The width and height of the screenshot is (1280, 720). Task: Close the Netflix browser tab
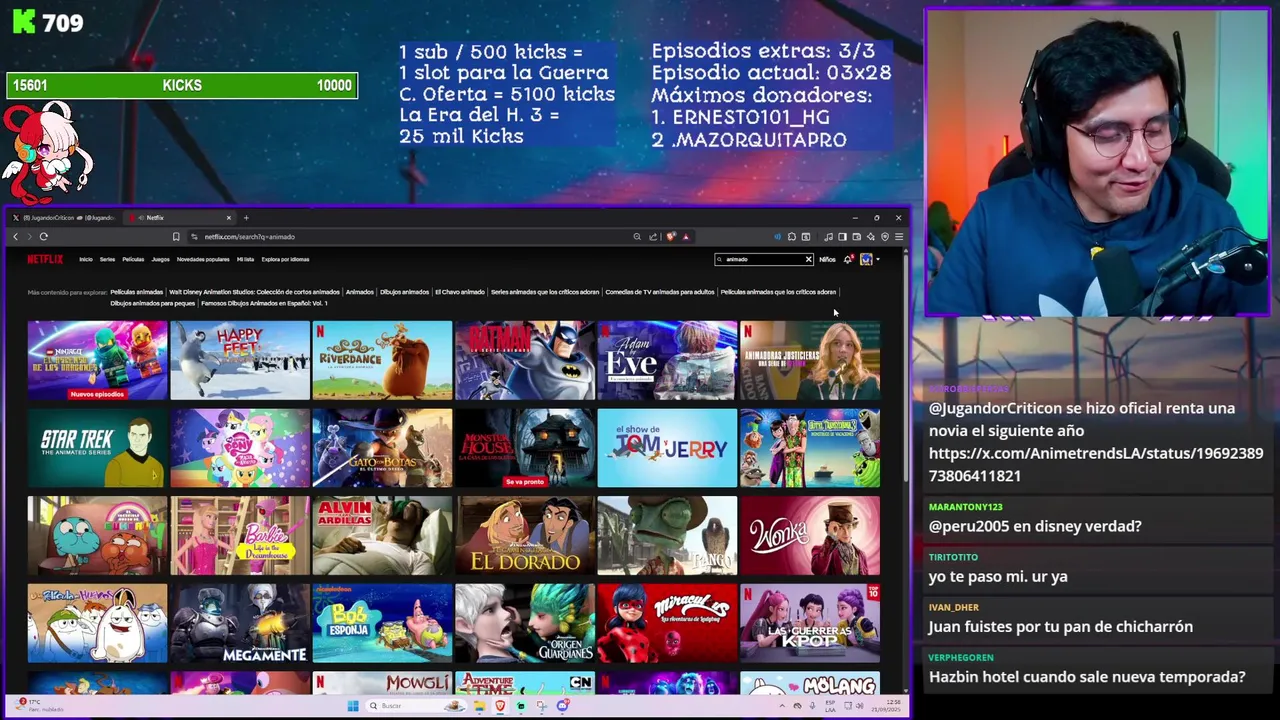(x=228, y=217)
